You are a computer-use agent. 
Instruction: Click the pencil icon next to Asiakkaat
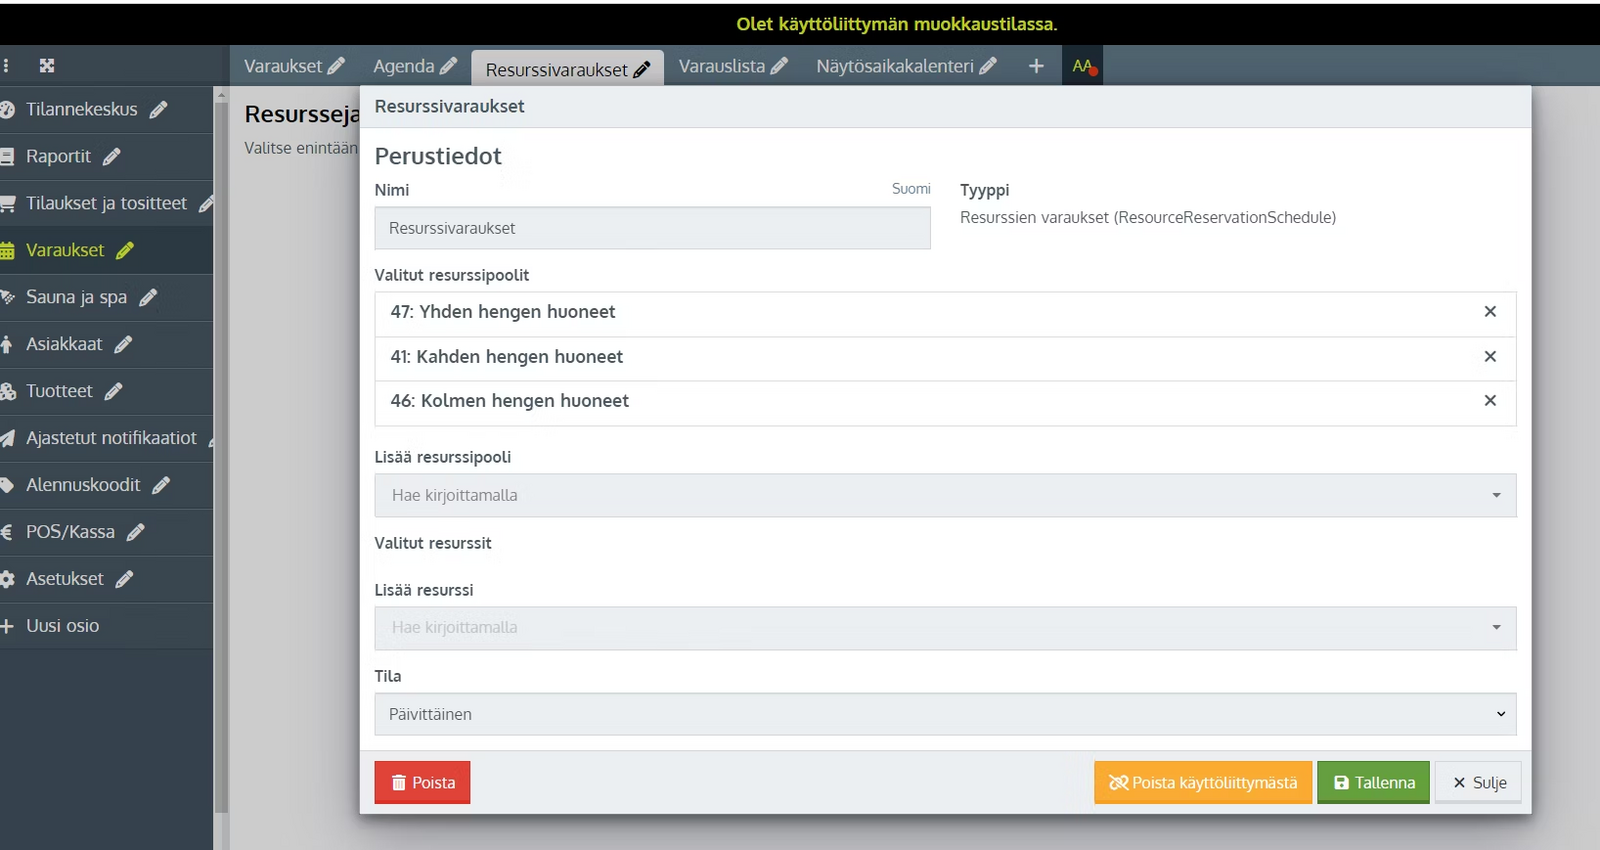point(123,345)
